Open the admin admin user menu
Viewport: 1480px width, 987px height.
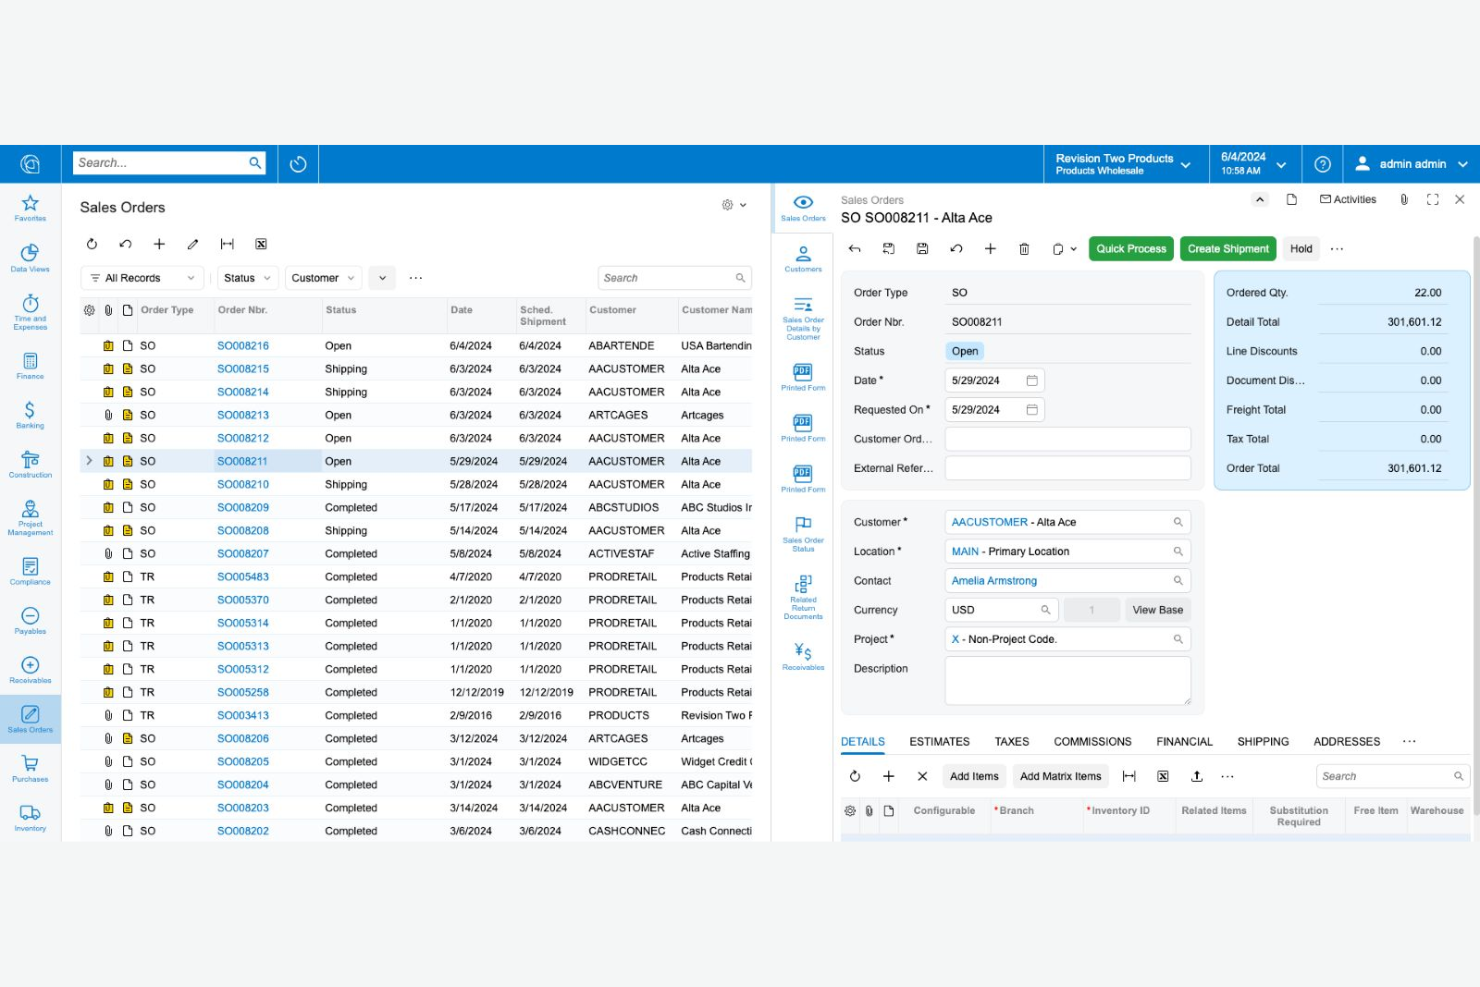tap(1411, 164)
